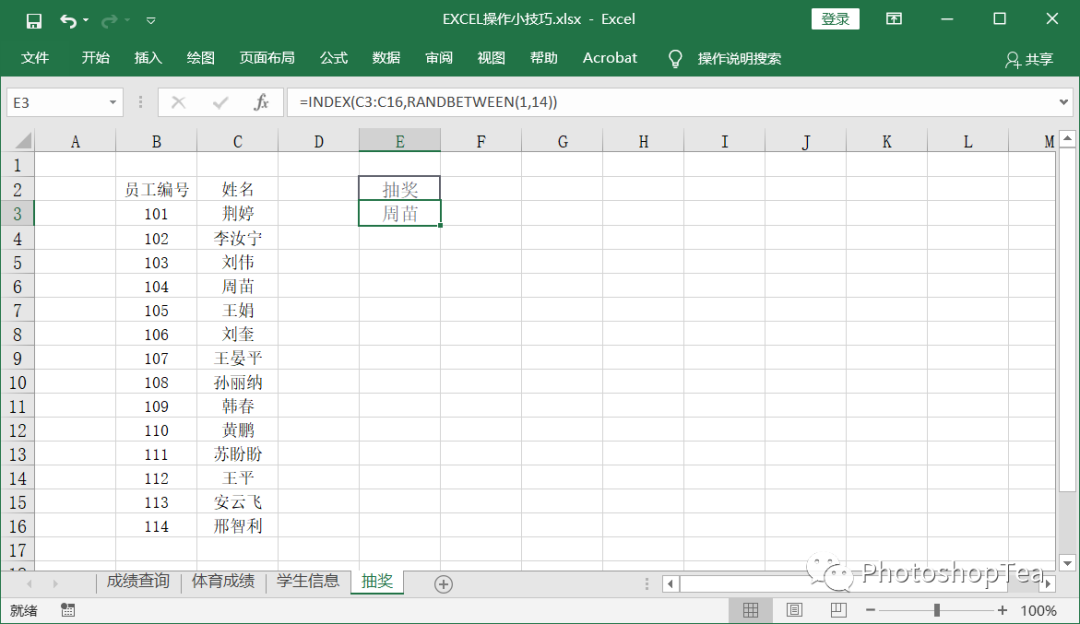Screen dimensions: 1080x624
Task: Select the 抽奖 sheet tab
Action: tap(377, 581)
